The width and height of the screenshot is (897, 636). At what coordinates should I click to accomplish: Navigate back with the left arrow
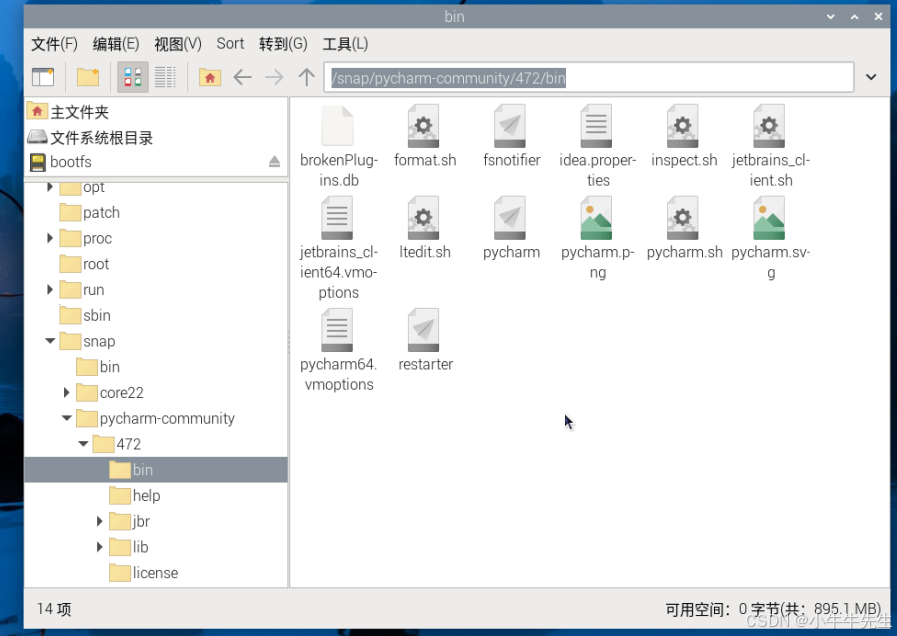click(243, 77)
